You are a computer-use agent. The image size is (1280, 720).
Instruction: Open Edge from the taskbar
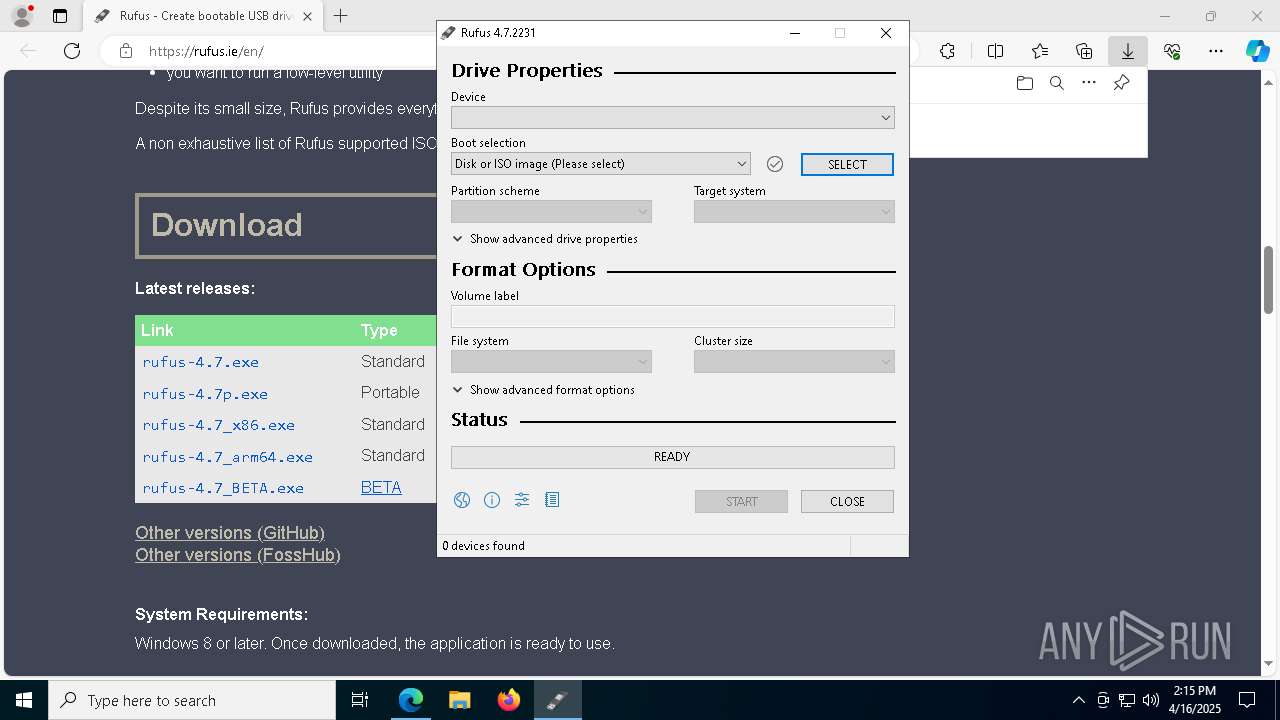[411, 700]
